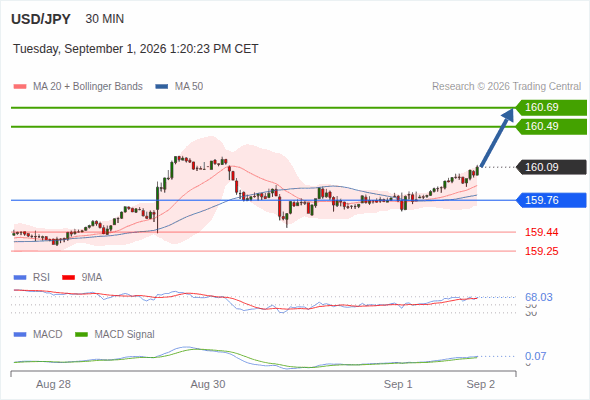Click the MACD Signal legend label
The image size is (590, 400).
[125, 334]
